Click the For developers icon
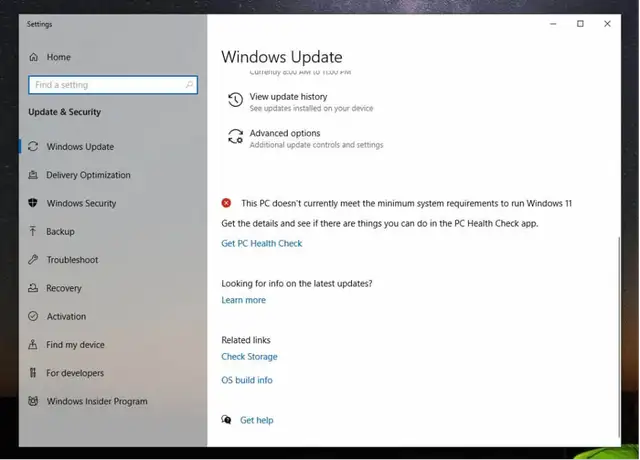 click(33, 373)
